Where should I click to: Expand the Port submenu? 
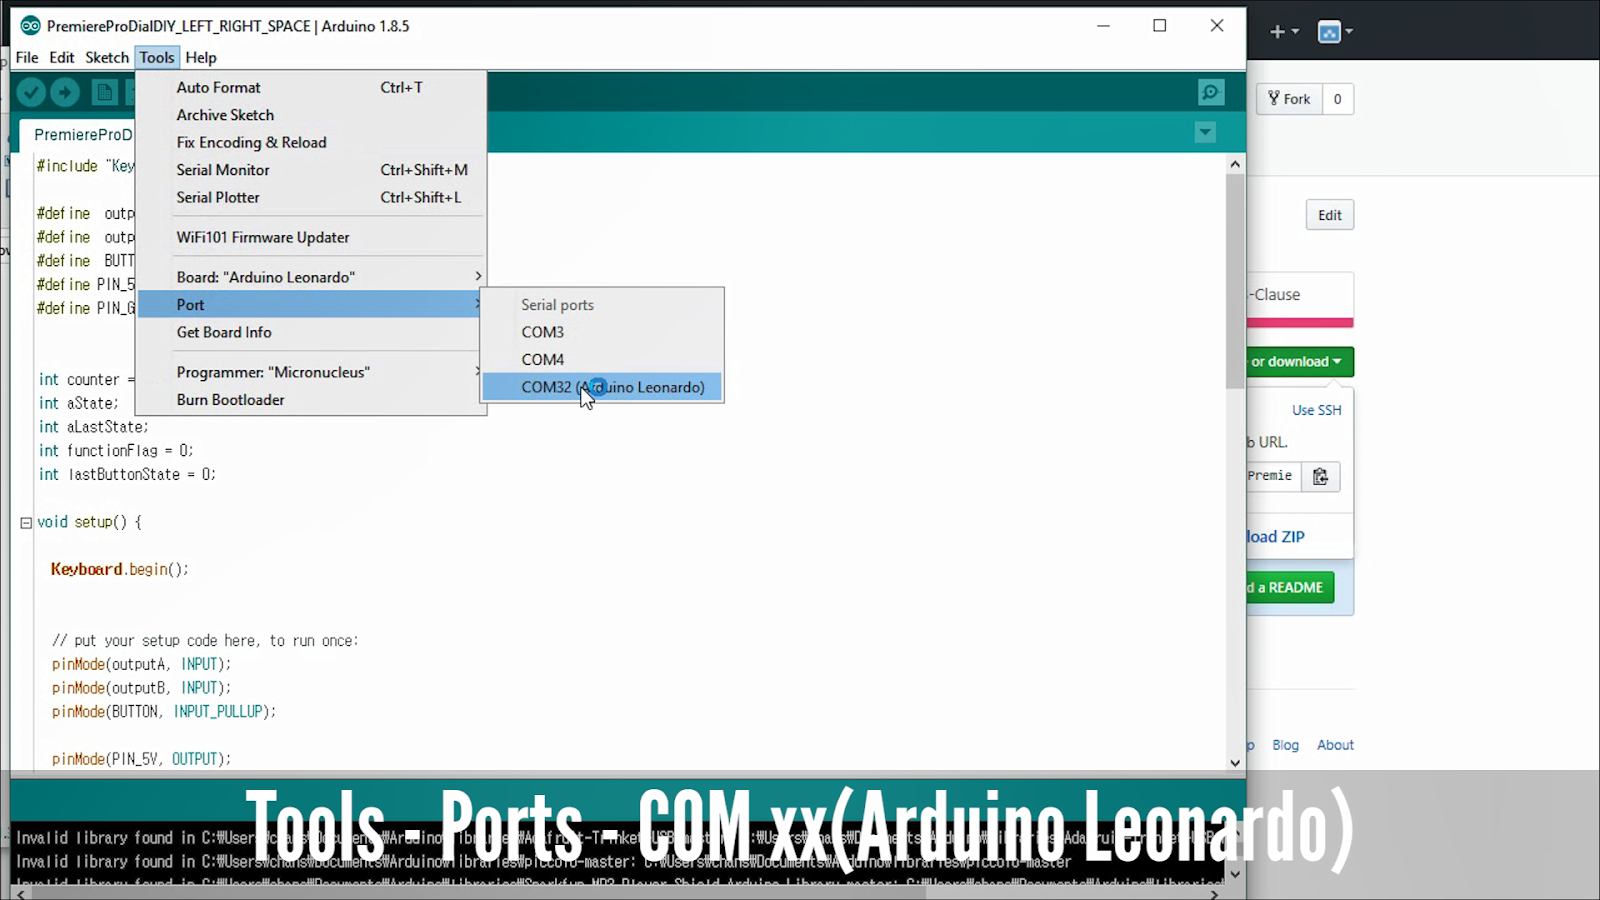(x=310, y=305)
